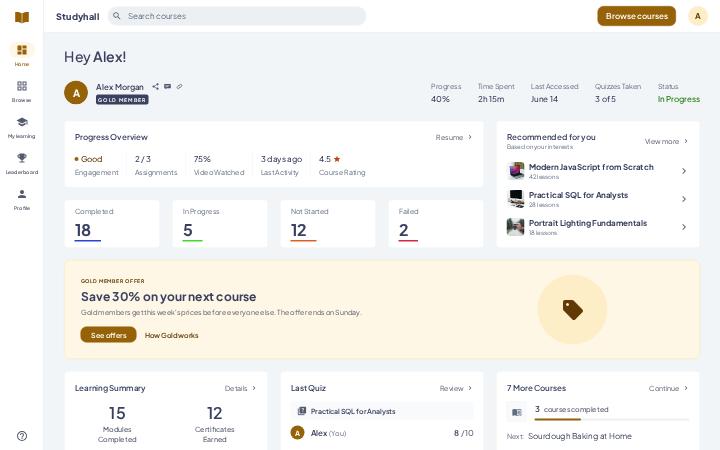The image size is (720, 450).
Task: Click the Sourdough Baking at Home text
Action: [579, 436]
